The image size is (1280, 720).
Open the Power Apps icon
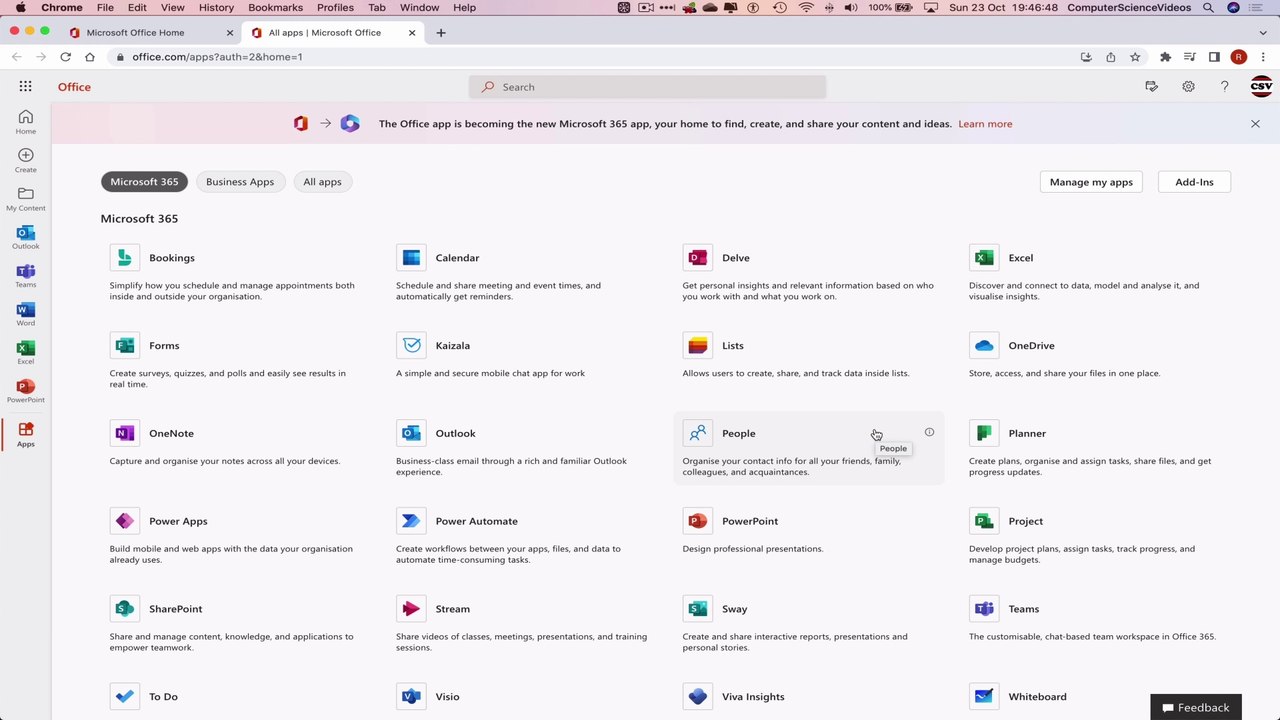[124, 521]
